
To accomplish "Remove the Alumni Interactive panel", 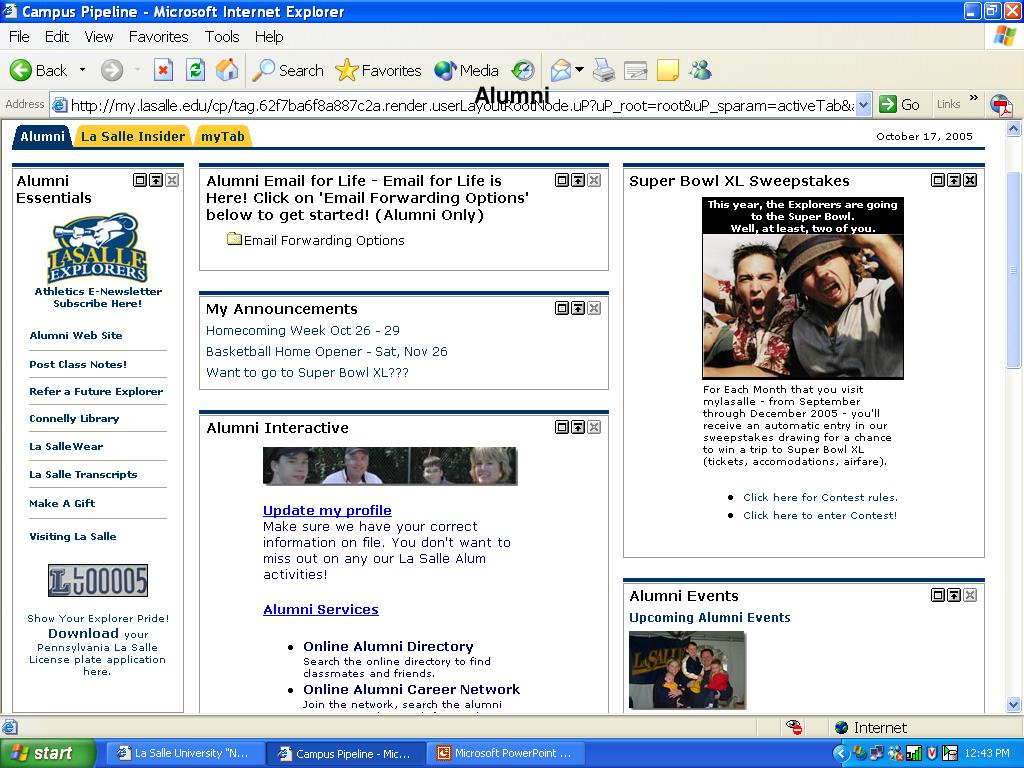I will point(594,427).
